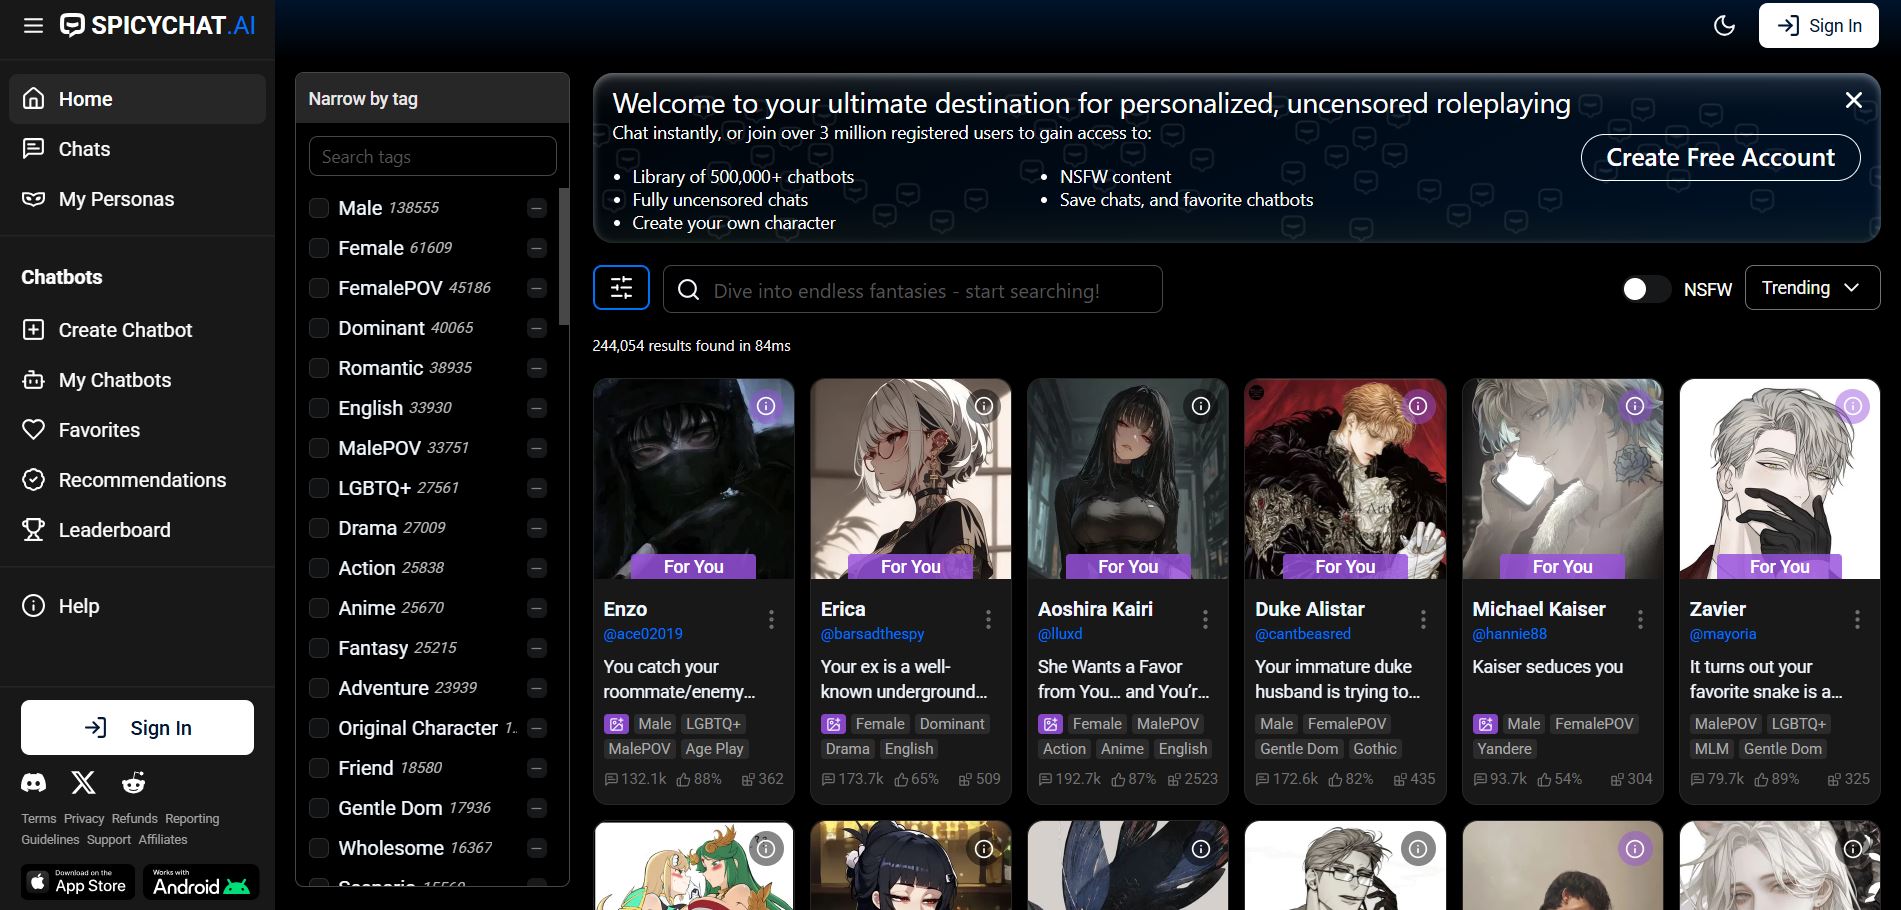Check the Female tag checkbox

tap(319, 248)
